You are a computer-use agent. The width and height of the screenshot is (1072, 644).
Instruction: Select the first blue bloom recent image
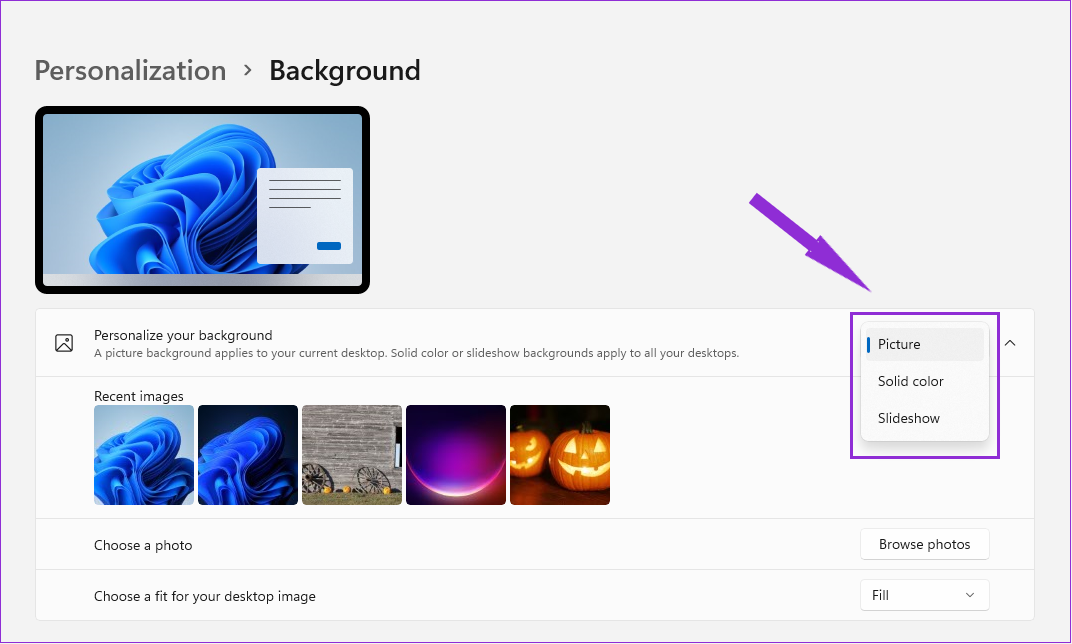tap(143, 455)
